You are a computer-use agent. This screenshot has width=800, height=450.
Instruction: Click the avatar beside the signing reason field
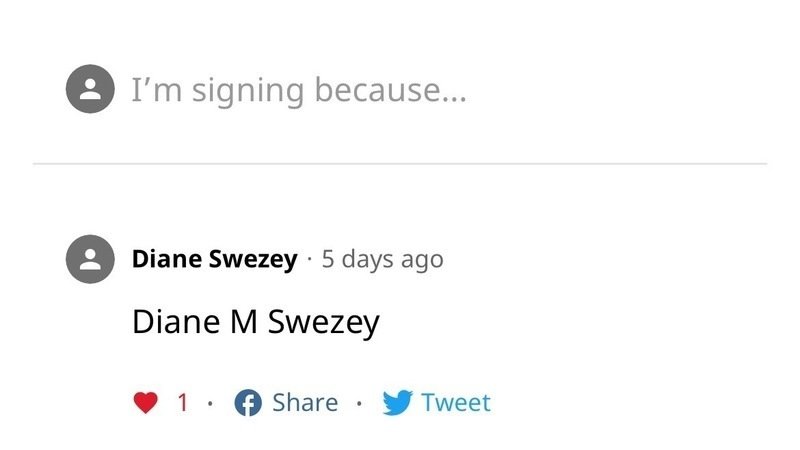click(90, 90)
